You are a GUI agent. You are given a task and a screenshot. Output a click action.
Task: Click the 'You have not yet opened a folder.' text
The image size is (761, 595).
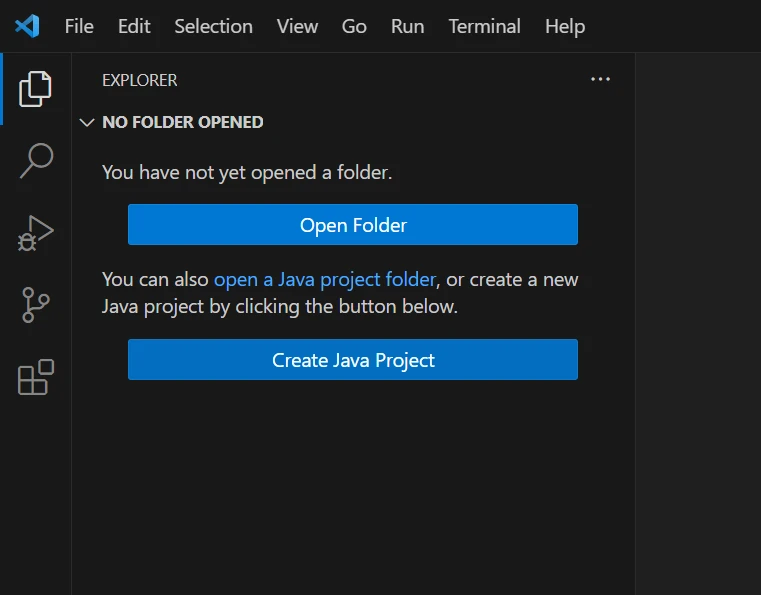[247, 173]
